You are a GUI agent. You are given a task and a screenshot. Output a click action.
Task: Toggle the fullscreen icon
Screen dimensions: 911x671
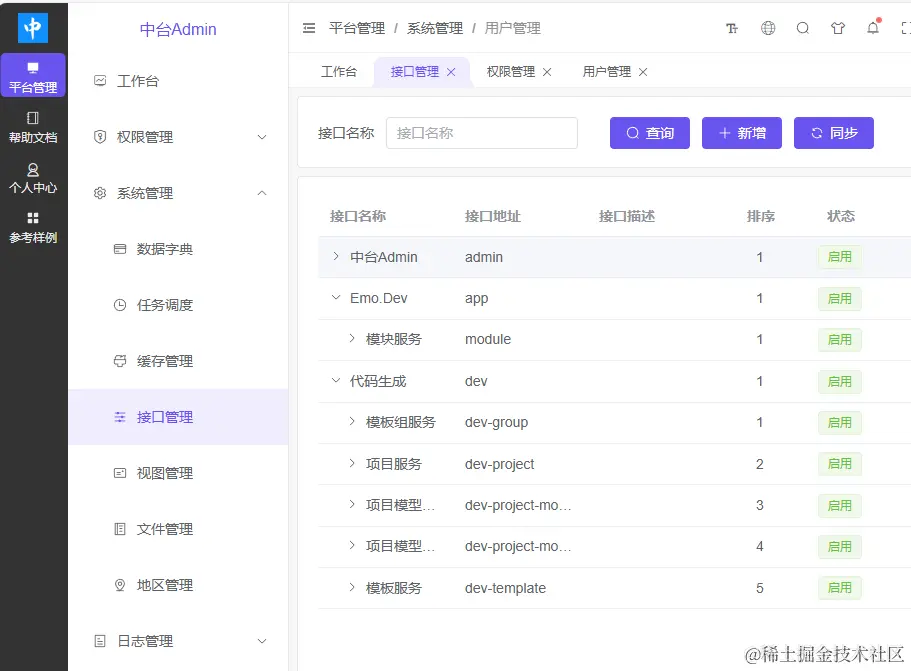click(906, 28)
